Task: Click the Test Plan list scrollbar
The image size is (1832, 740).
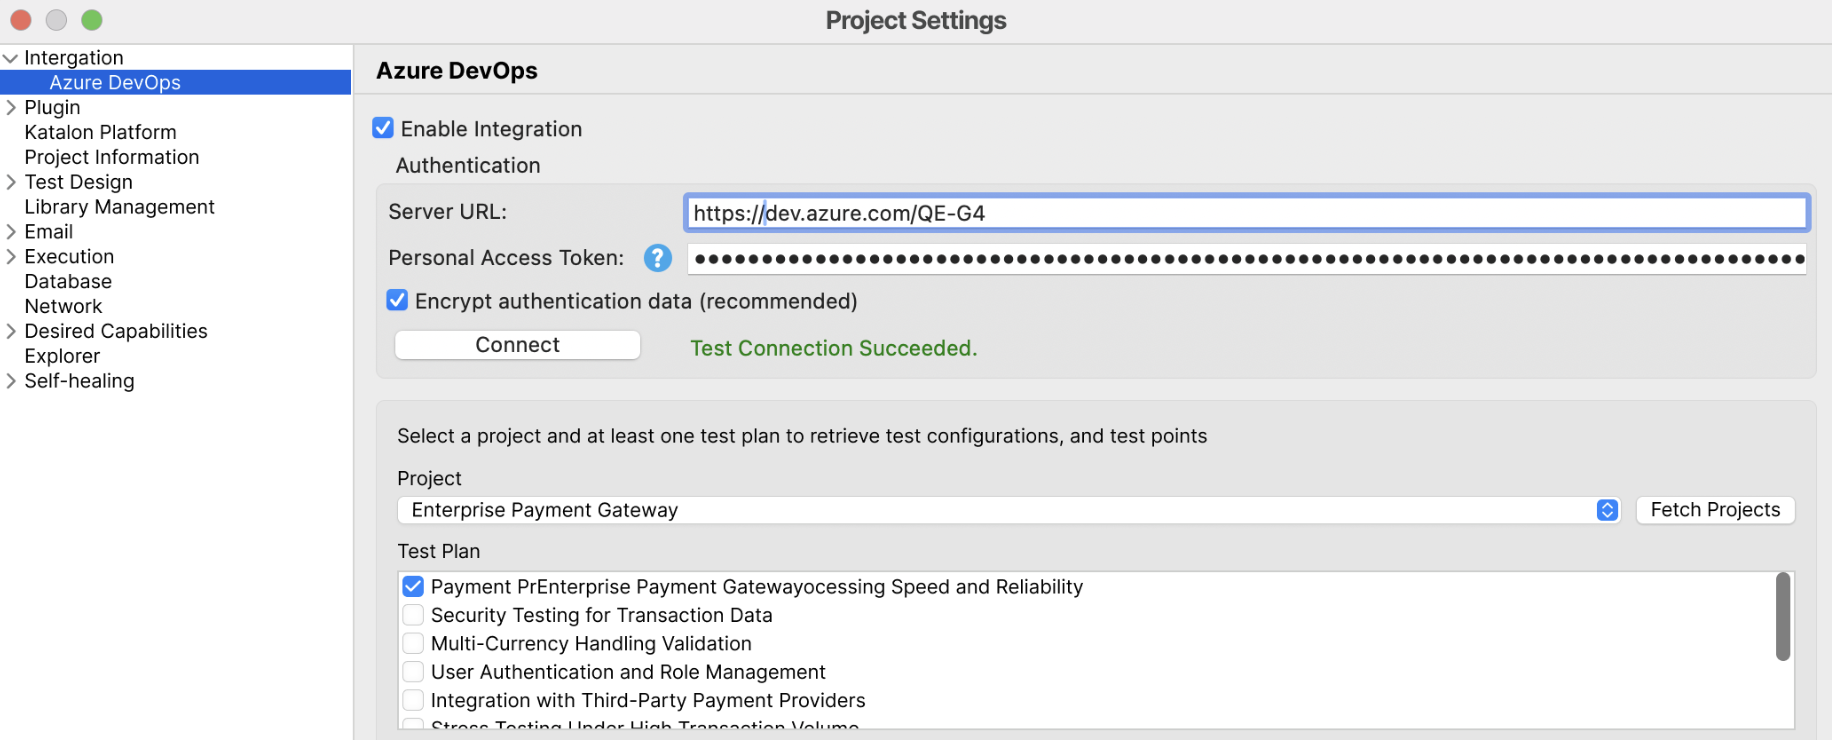Action: [x=1782, y=616]
